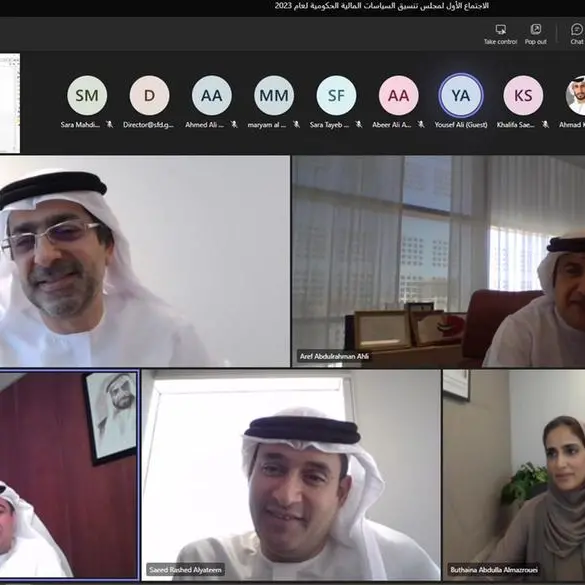This screenshot has height=585, width=585.
Task: Click the KS avatar of Khalifa Sae
Action: click(x=523, y=96)
